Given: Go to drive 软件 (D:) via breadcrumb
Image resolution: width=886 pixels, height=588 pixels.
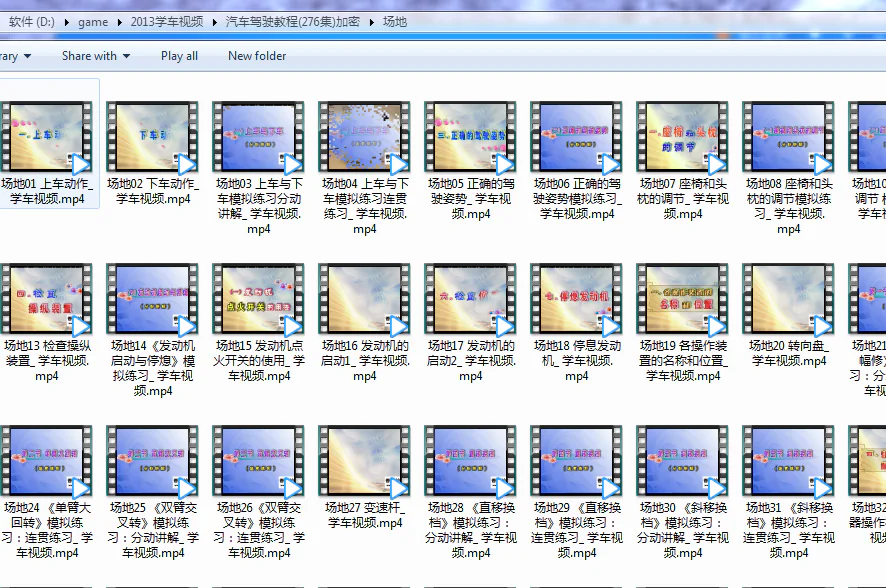Looking at the screenshot, I should [x=30, y=21].
